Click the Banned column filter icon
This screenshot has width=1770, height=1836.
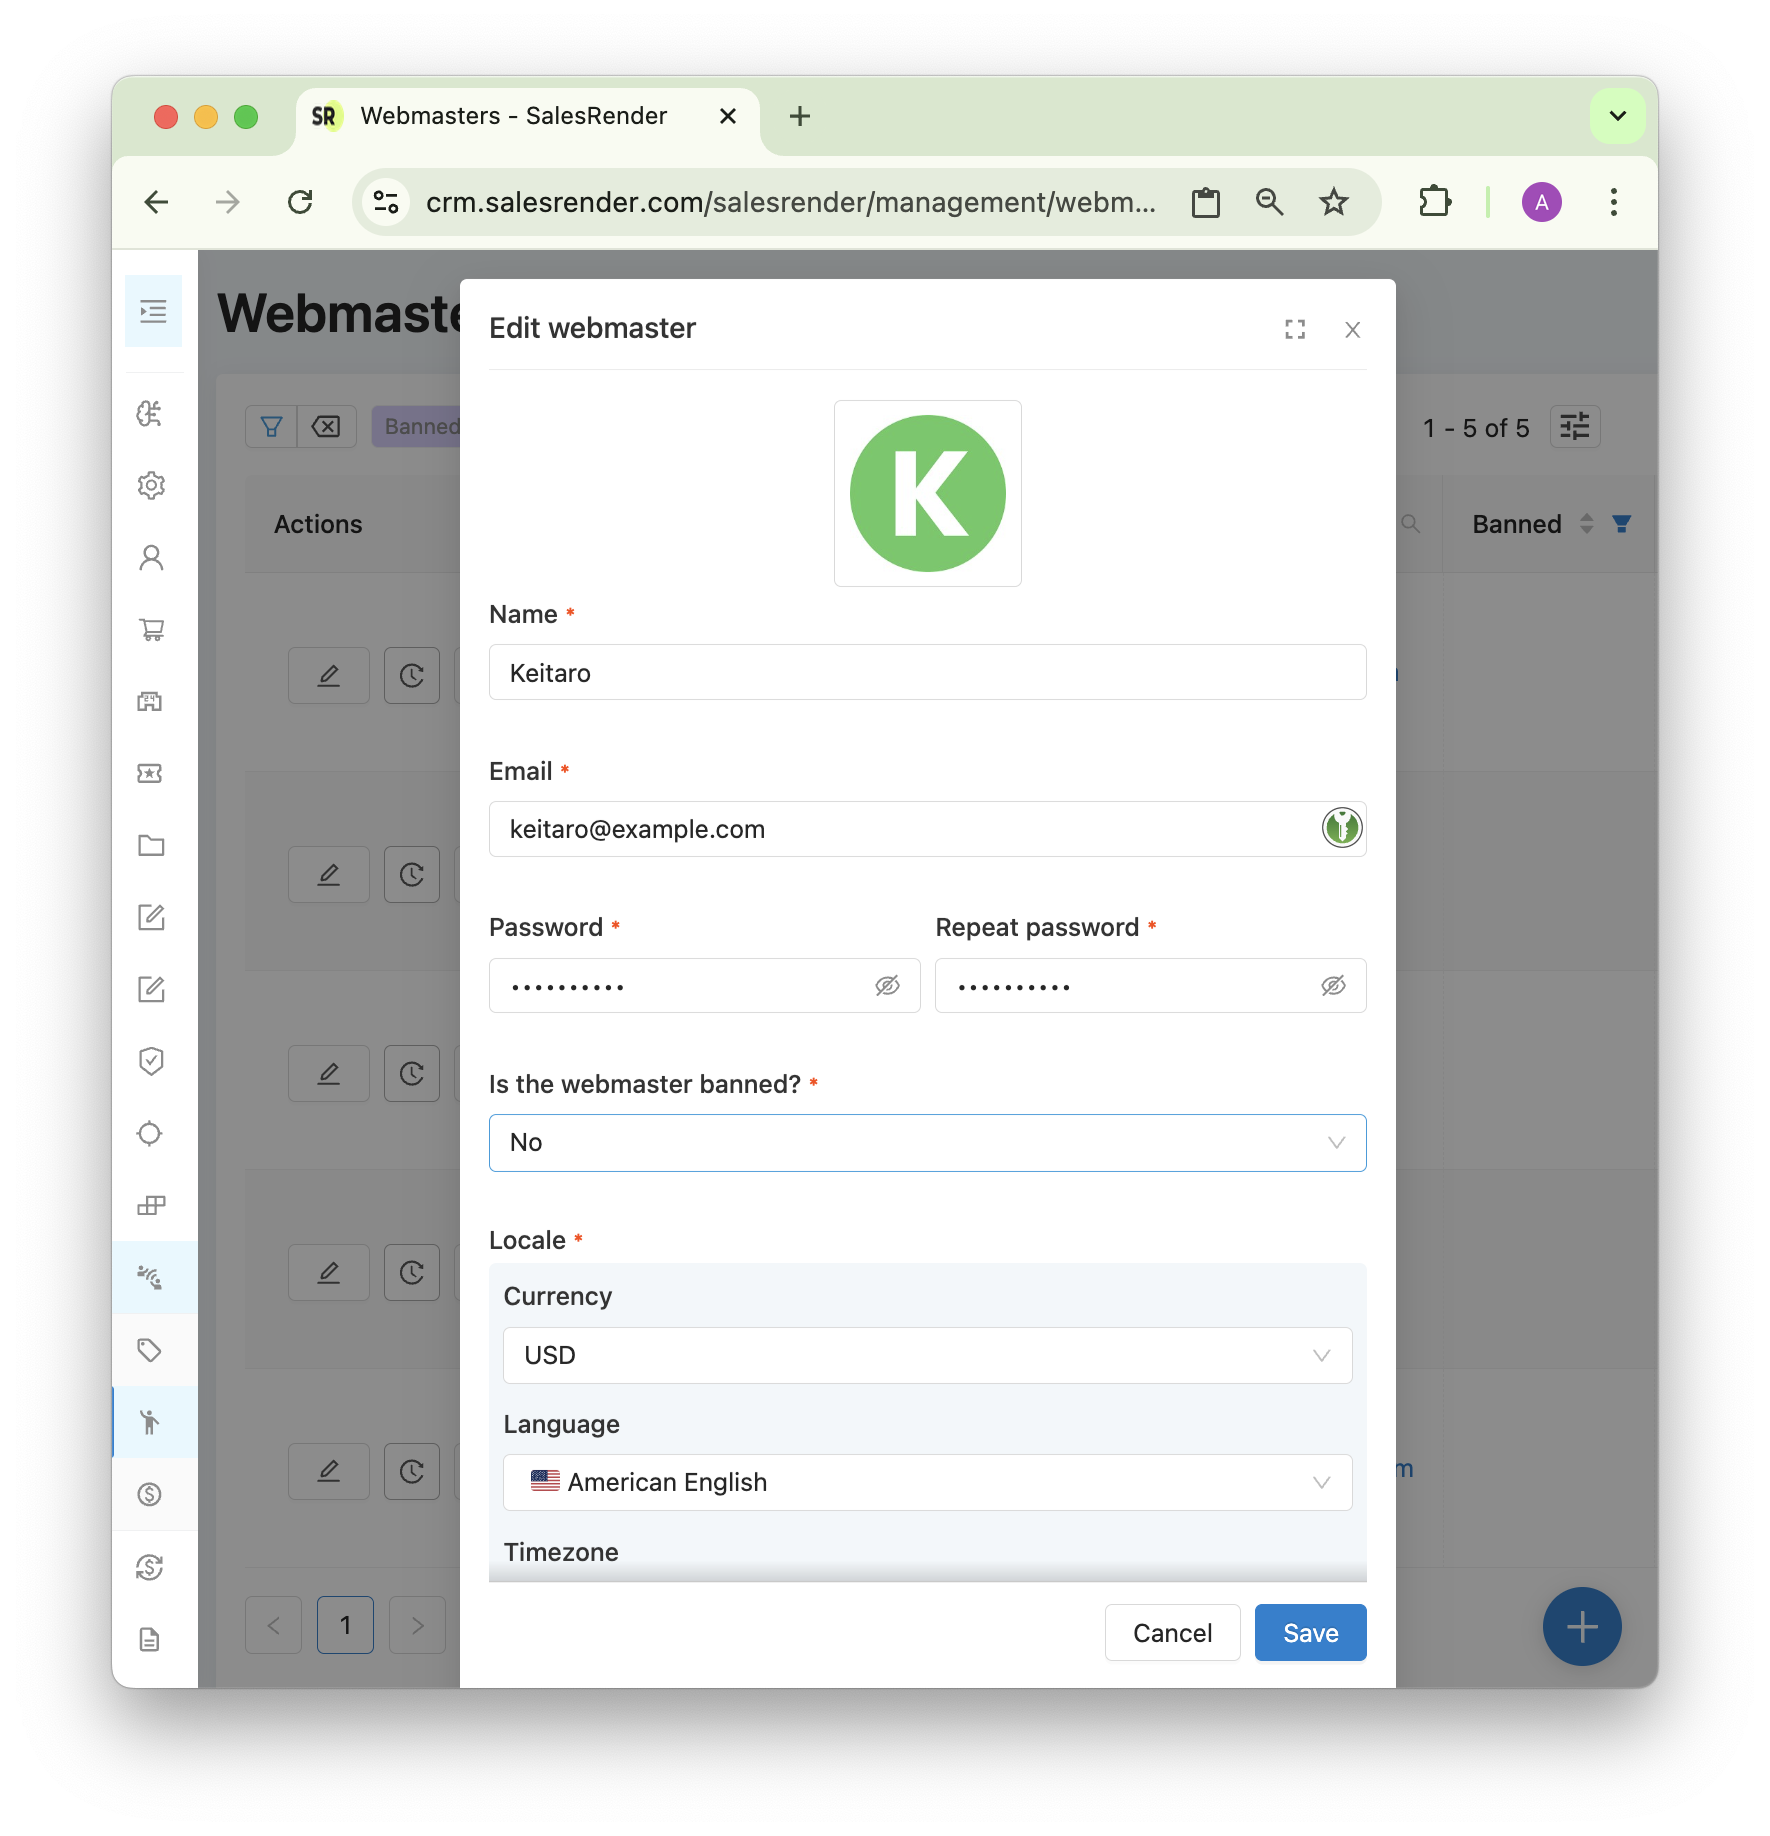pos(1622,524)
